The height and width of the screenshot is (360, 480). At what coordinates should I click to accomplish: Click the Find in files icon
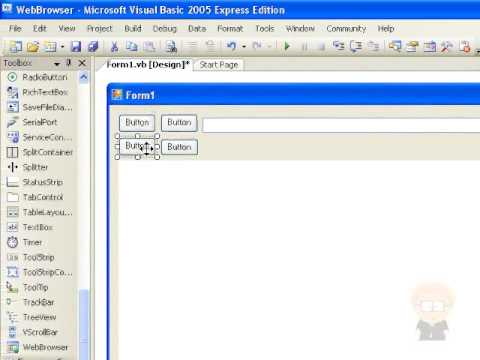tap(171, 46)
